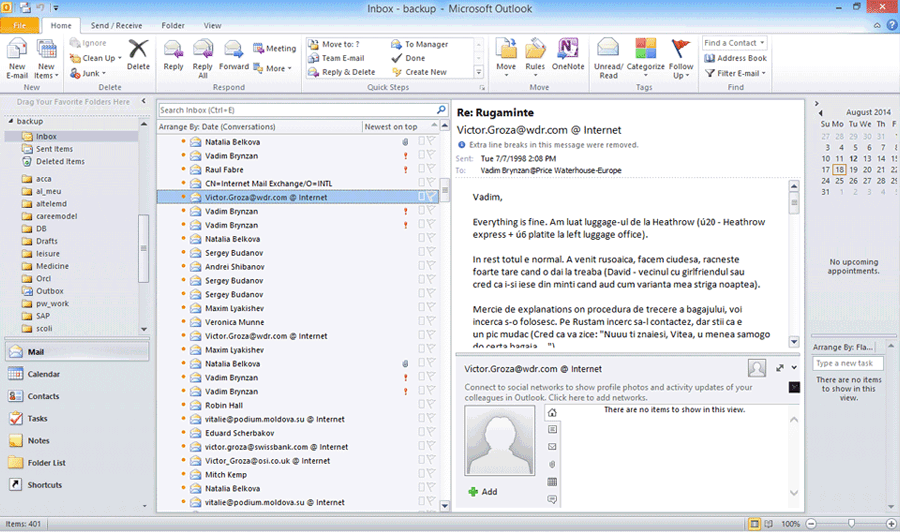Collapse the backup folder tree
The image size is (900, 532).
tap(10, 121)
